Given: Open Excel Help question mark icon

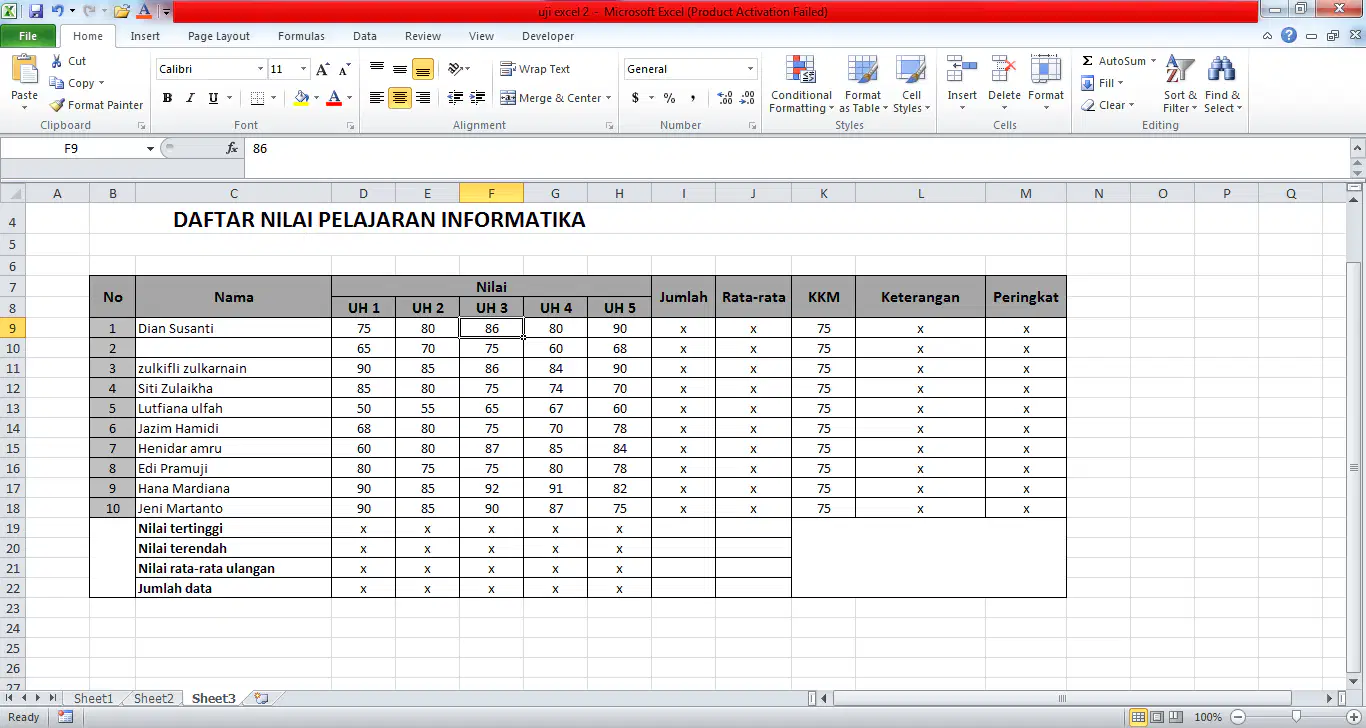Looking at the screenshot, I should tap(1289, 35).
